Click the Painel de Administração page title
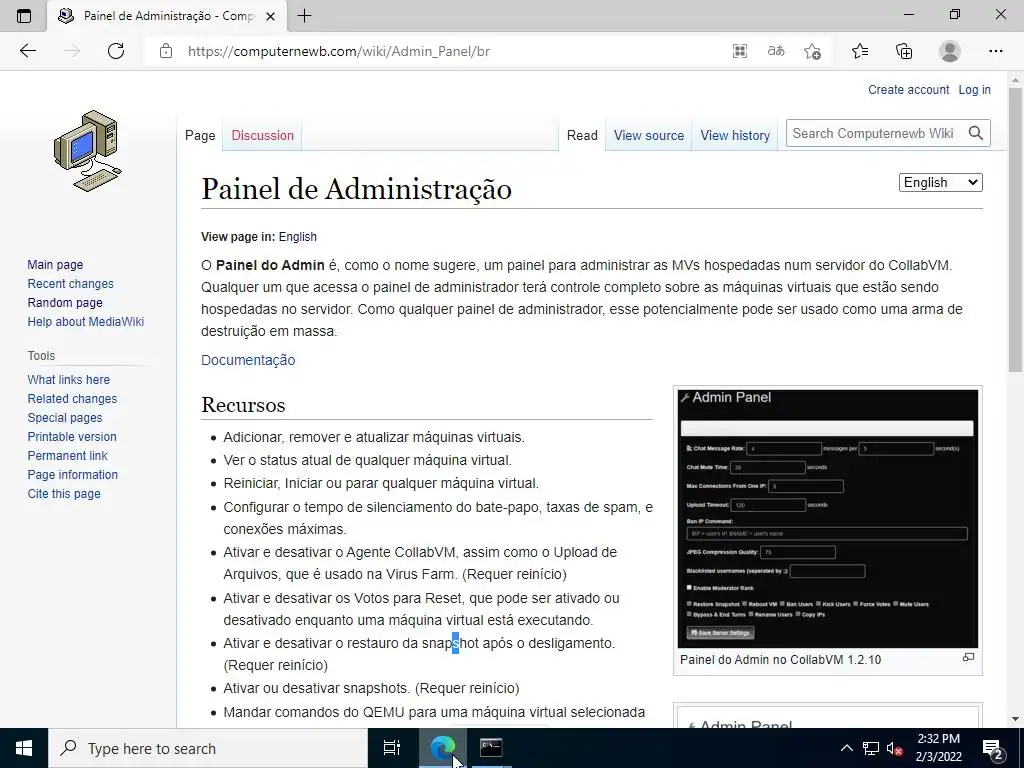 tap(357, 189)
